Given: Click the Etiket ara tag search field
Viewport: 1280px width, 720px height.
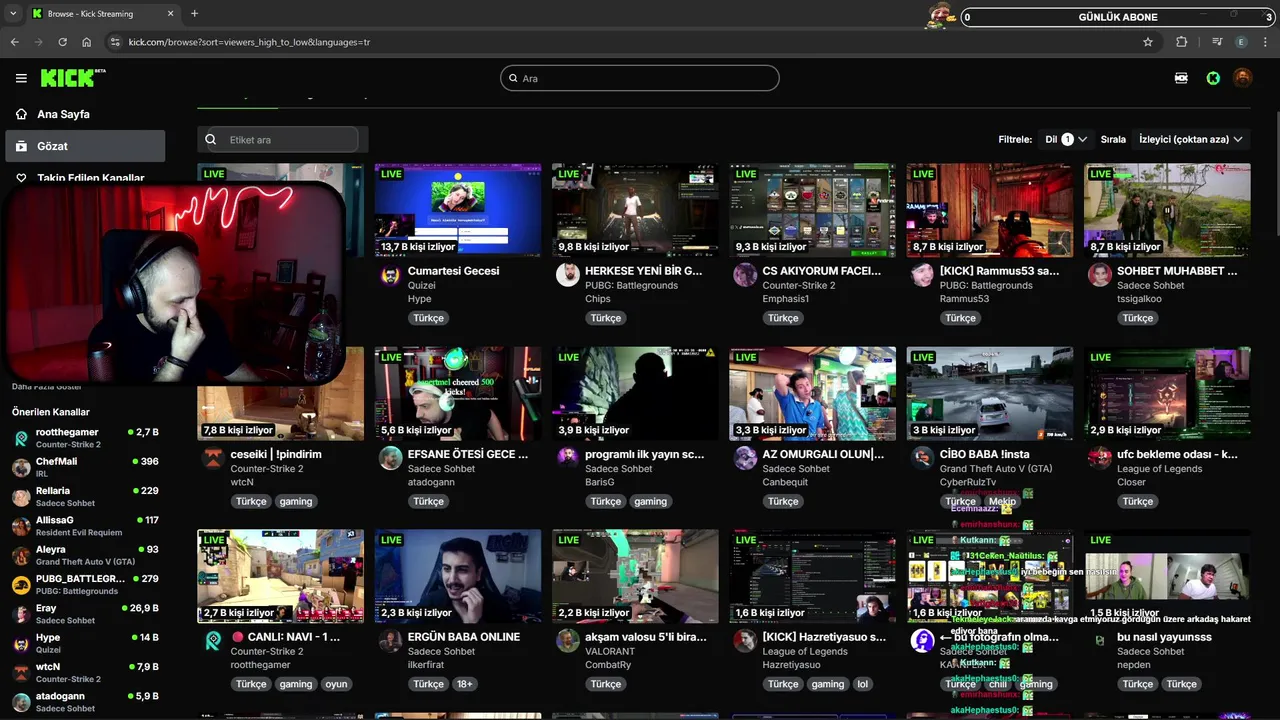Looking at the screenshot, I should [x=283, y=140].
